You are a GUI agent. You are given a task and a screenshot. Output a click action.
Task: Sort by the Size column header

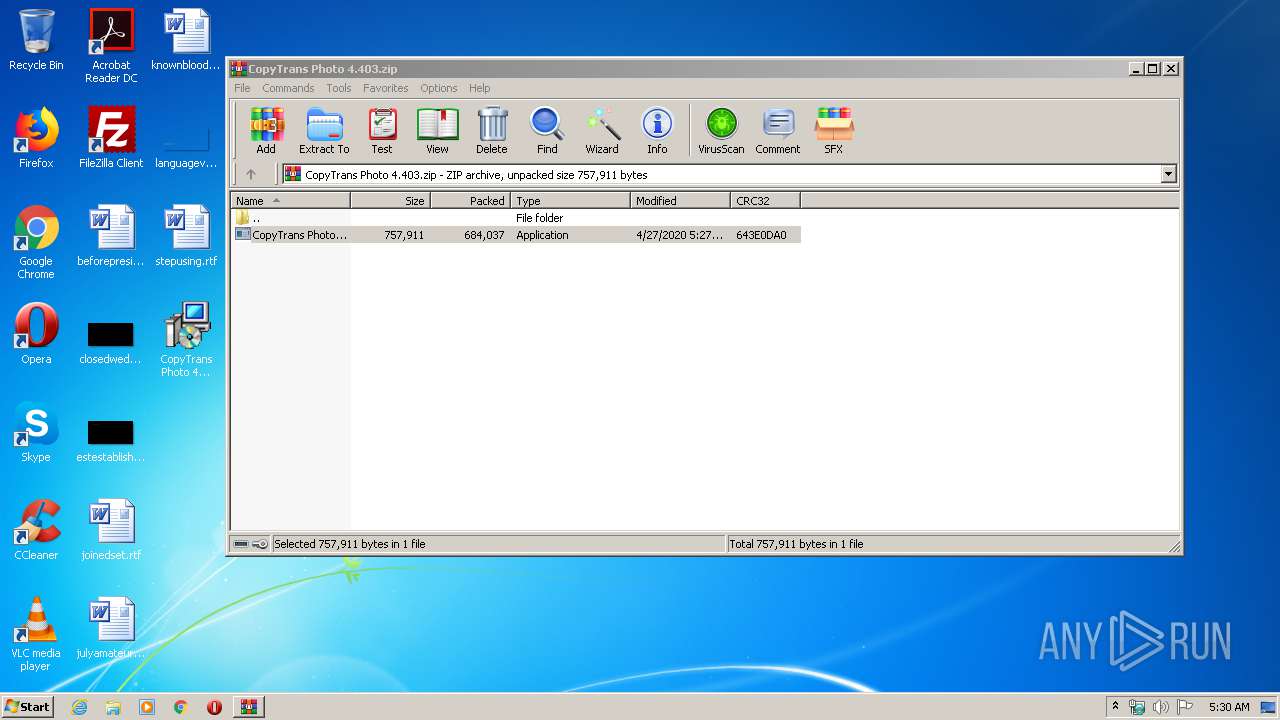pos(391,201)
